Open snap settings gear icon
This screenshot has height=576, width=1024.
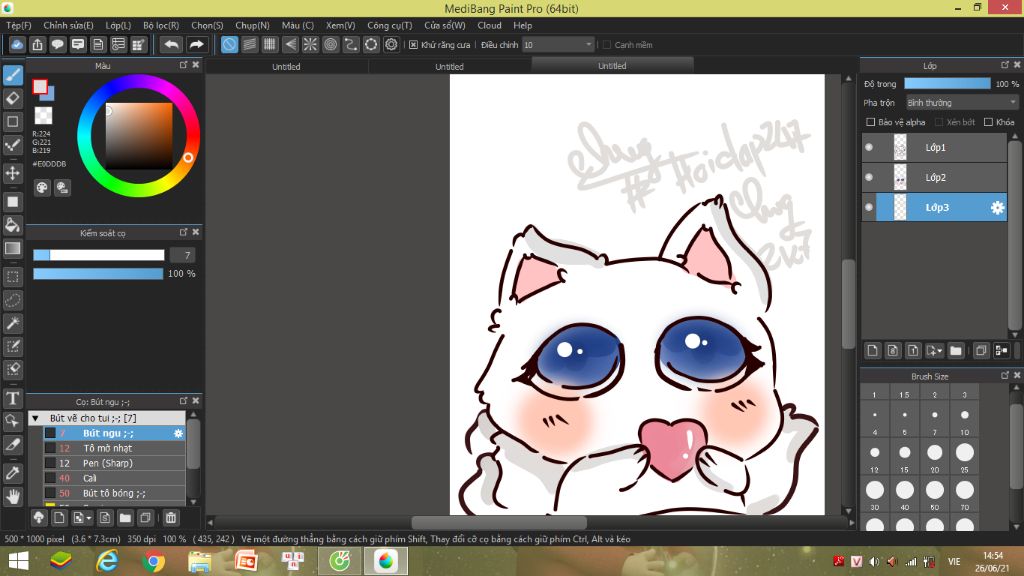pos(391,44)
